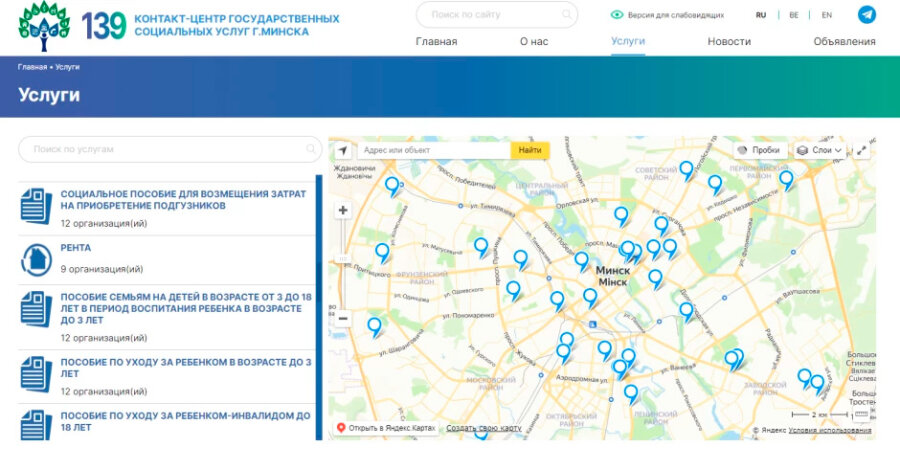Click document icon for disabled child care allowance
900x469 pixels.
[36, 425]
